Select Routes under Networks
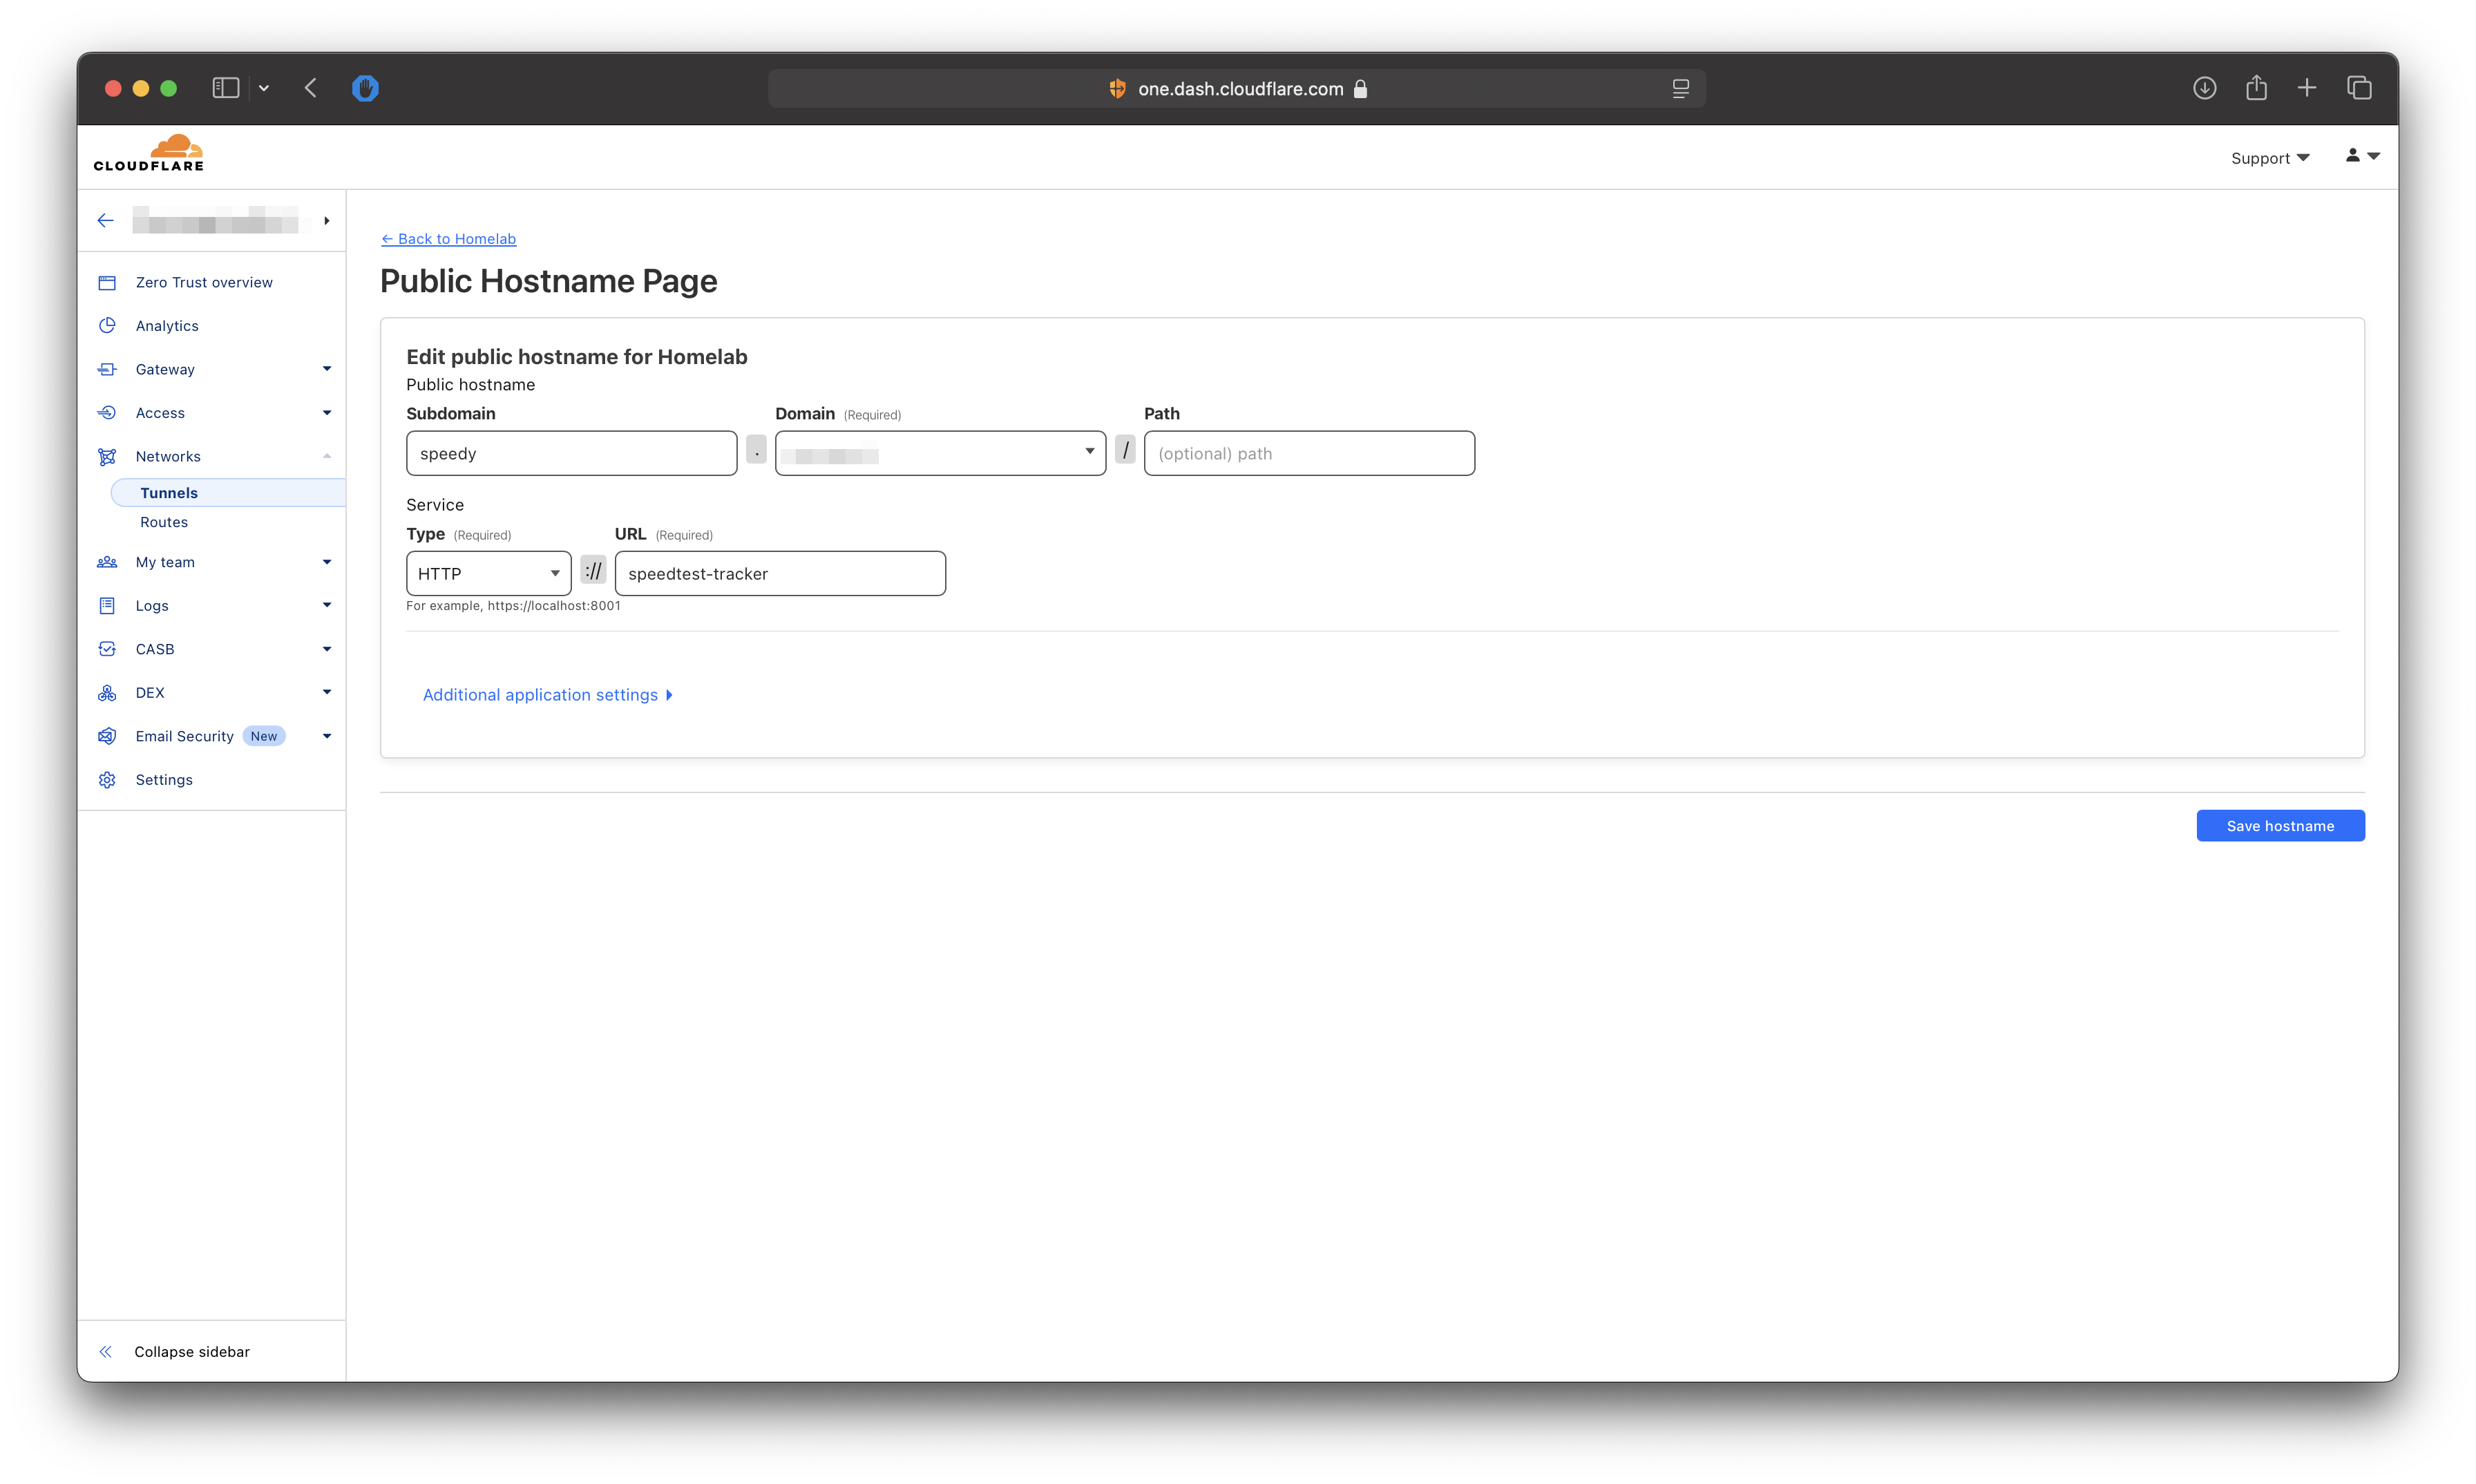 pos(164,522)
